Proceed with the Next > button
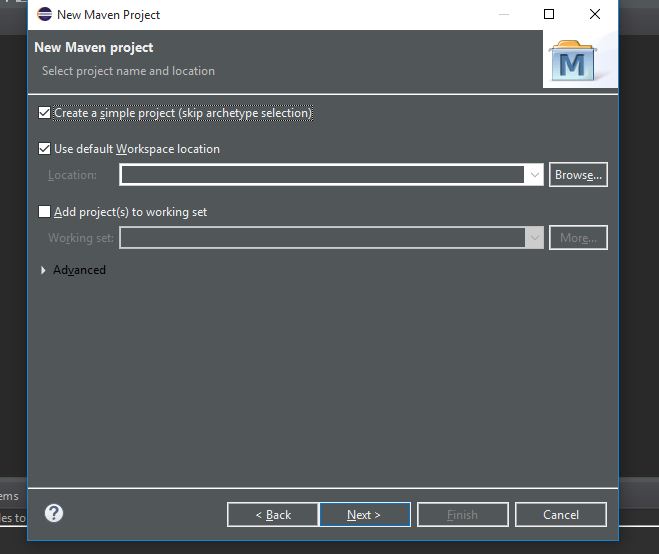Viewport: 659px width, 554px height. tap(365, 514)
